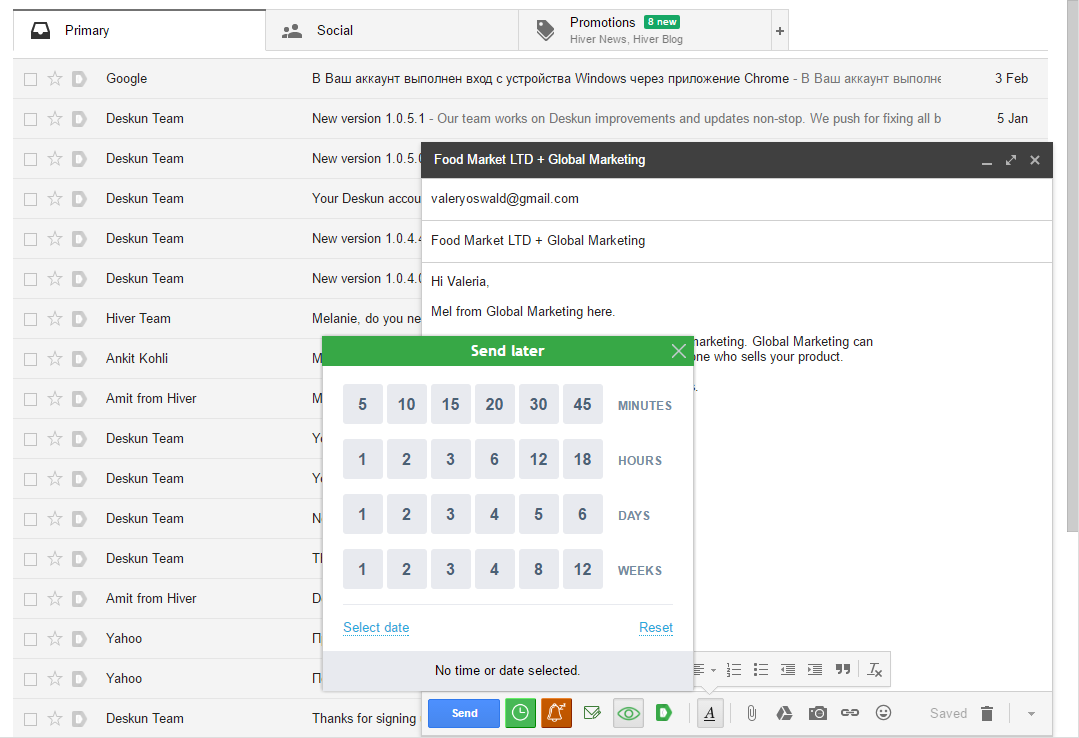The height and width of the screenshot is (738, 1079).
Task: Star the Deskun Team email dated 5 Jan
Action: tap(55, 118)
